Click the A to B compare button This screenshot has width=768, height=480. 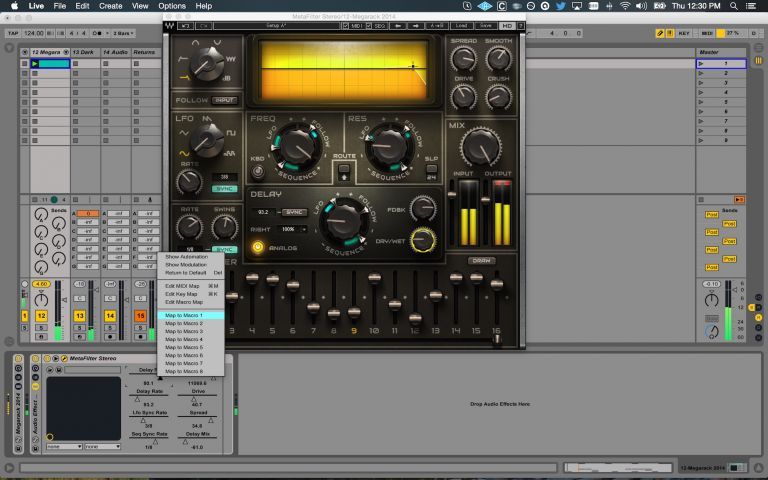pyautogui.click(x=436, y=25)
